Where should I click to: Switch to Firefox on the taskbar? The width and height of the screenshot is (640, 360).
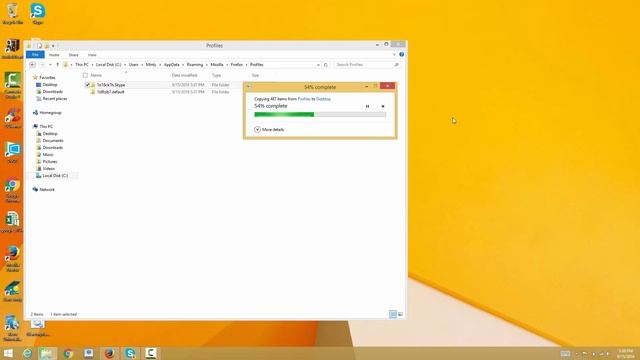tap(109, 353)
